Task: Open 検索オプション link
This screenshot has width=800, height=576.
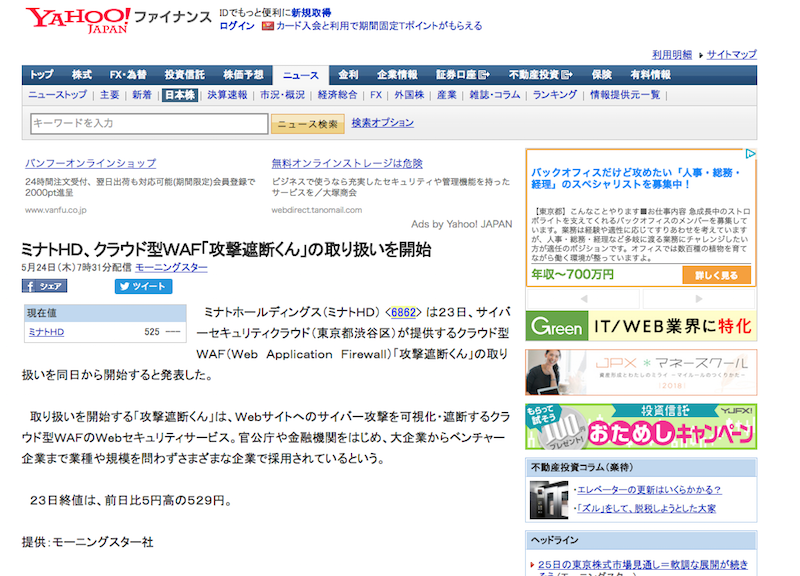Action: coord(383,123)
